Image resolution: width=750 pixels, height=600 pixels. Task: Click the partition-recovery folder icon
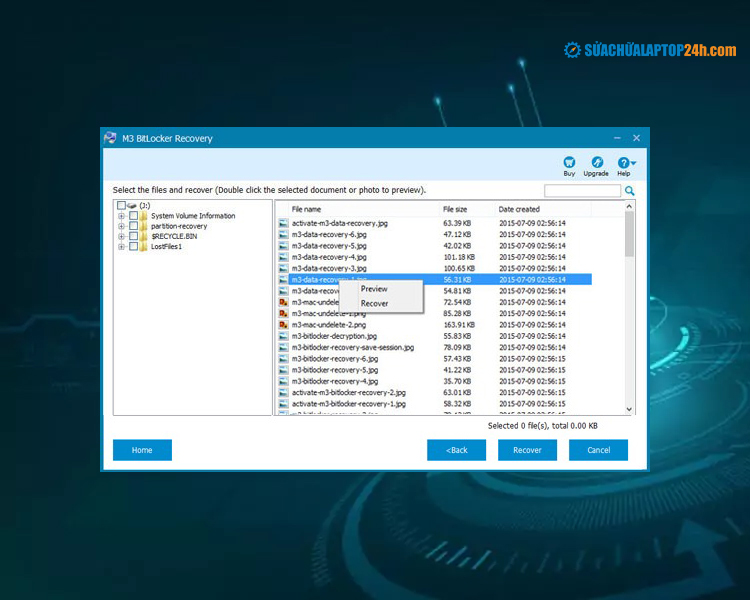[x=143, y=226]
